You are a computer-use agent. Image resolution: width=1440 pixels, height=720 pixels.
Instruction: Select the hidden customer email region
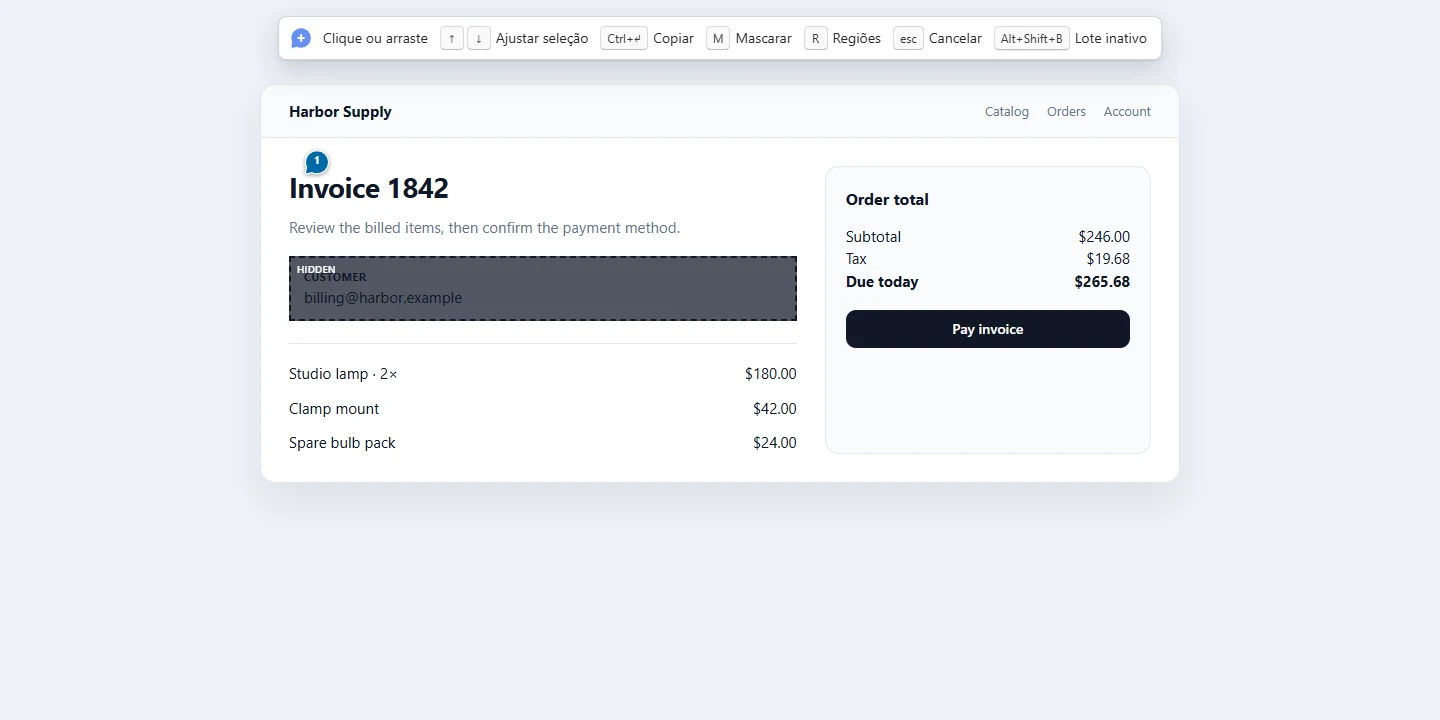[543, 288]
